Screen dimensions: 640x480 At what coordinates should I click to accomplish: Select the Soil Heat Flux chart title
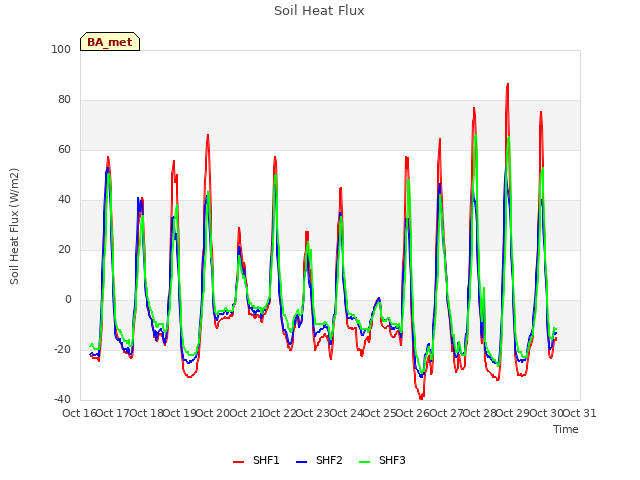pos(319,11)
